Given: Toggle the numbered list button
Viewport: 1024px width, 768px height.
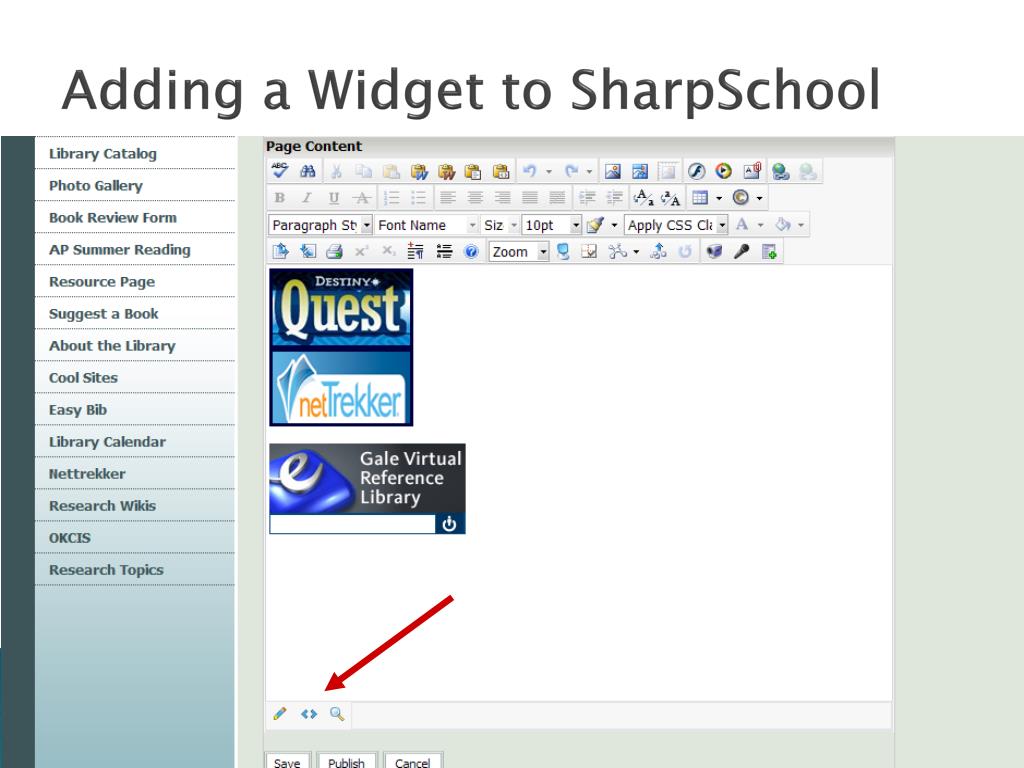Looking at the screenshot, I should 391,198.
